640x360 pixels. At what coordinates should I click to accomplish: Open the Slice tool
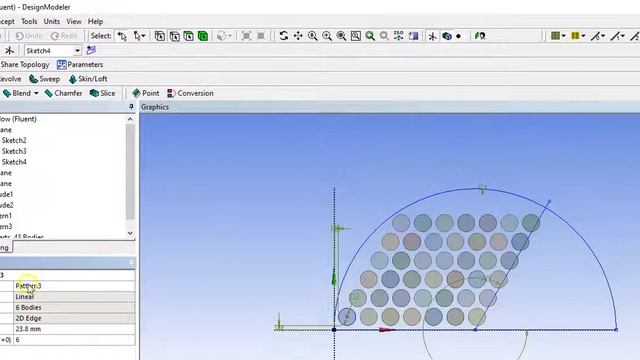(x=102, y=93)
